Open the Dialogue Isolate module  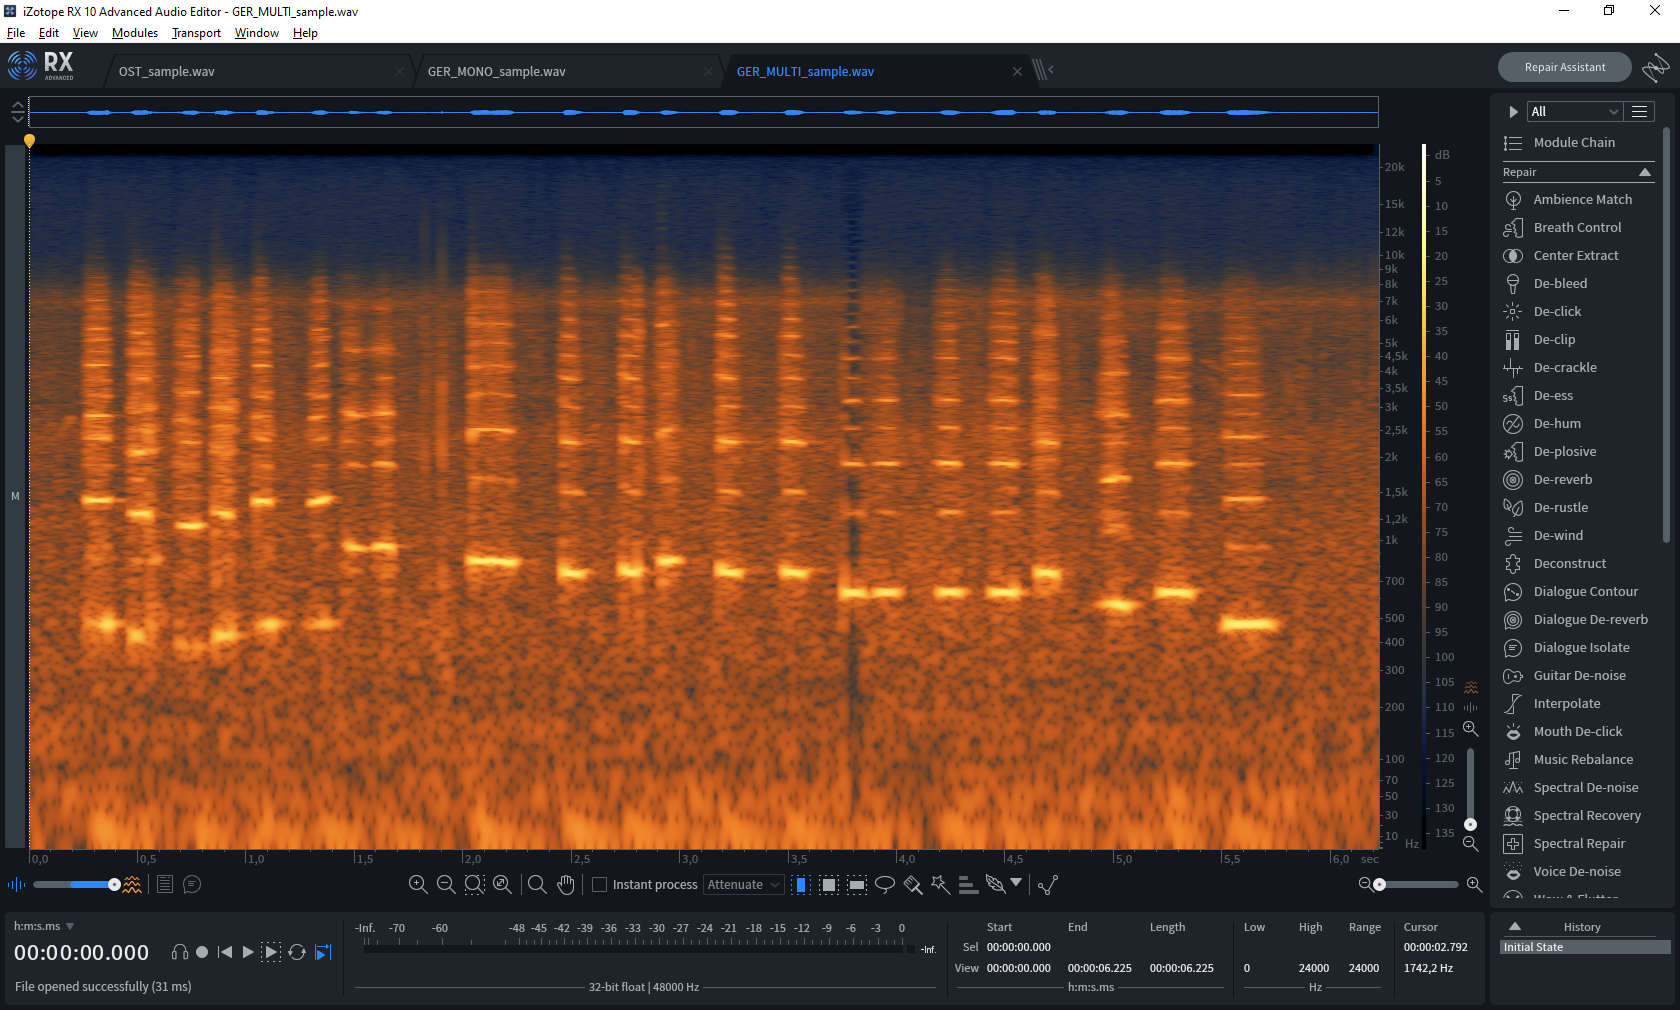click(x=1581, y=648)
